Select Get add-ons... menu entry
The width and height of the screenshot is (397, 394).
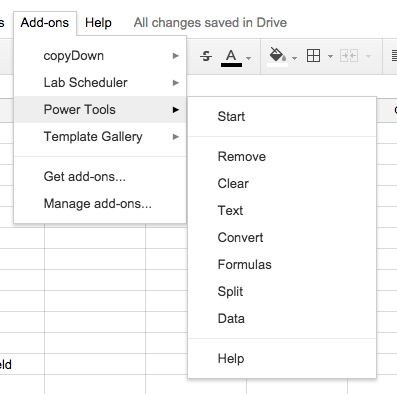pyautogui.click(x=100, y=177)
